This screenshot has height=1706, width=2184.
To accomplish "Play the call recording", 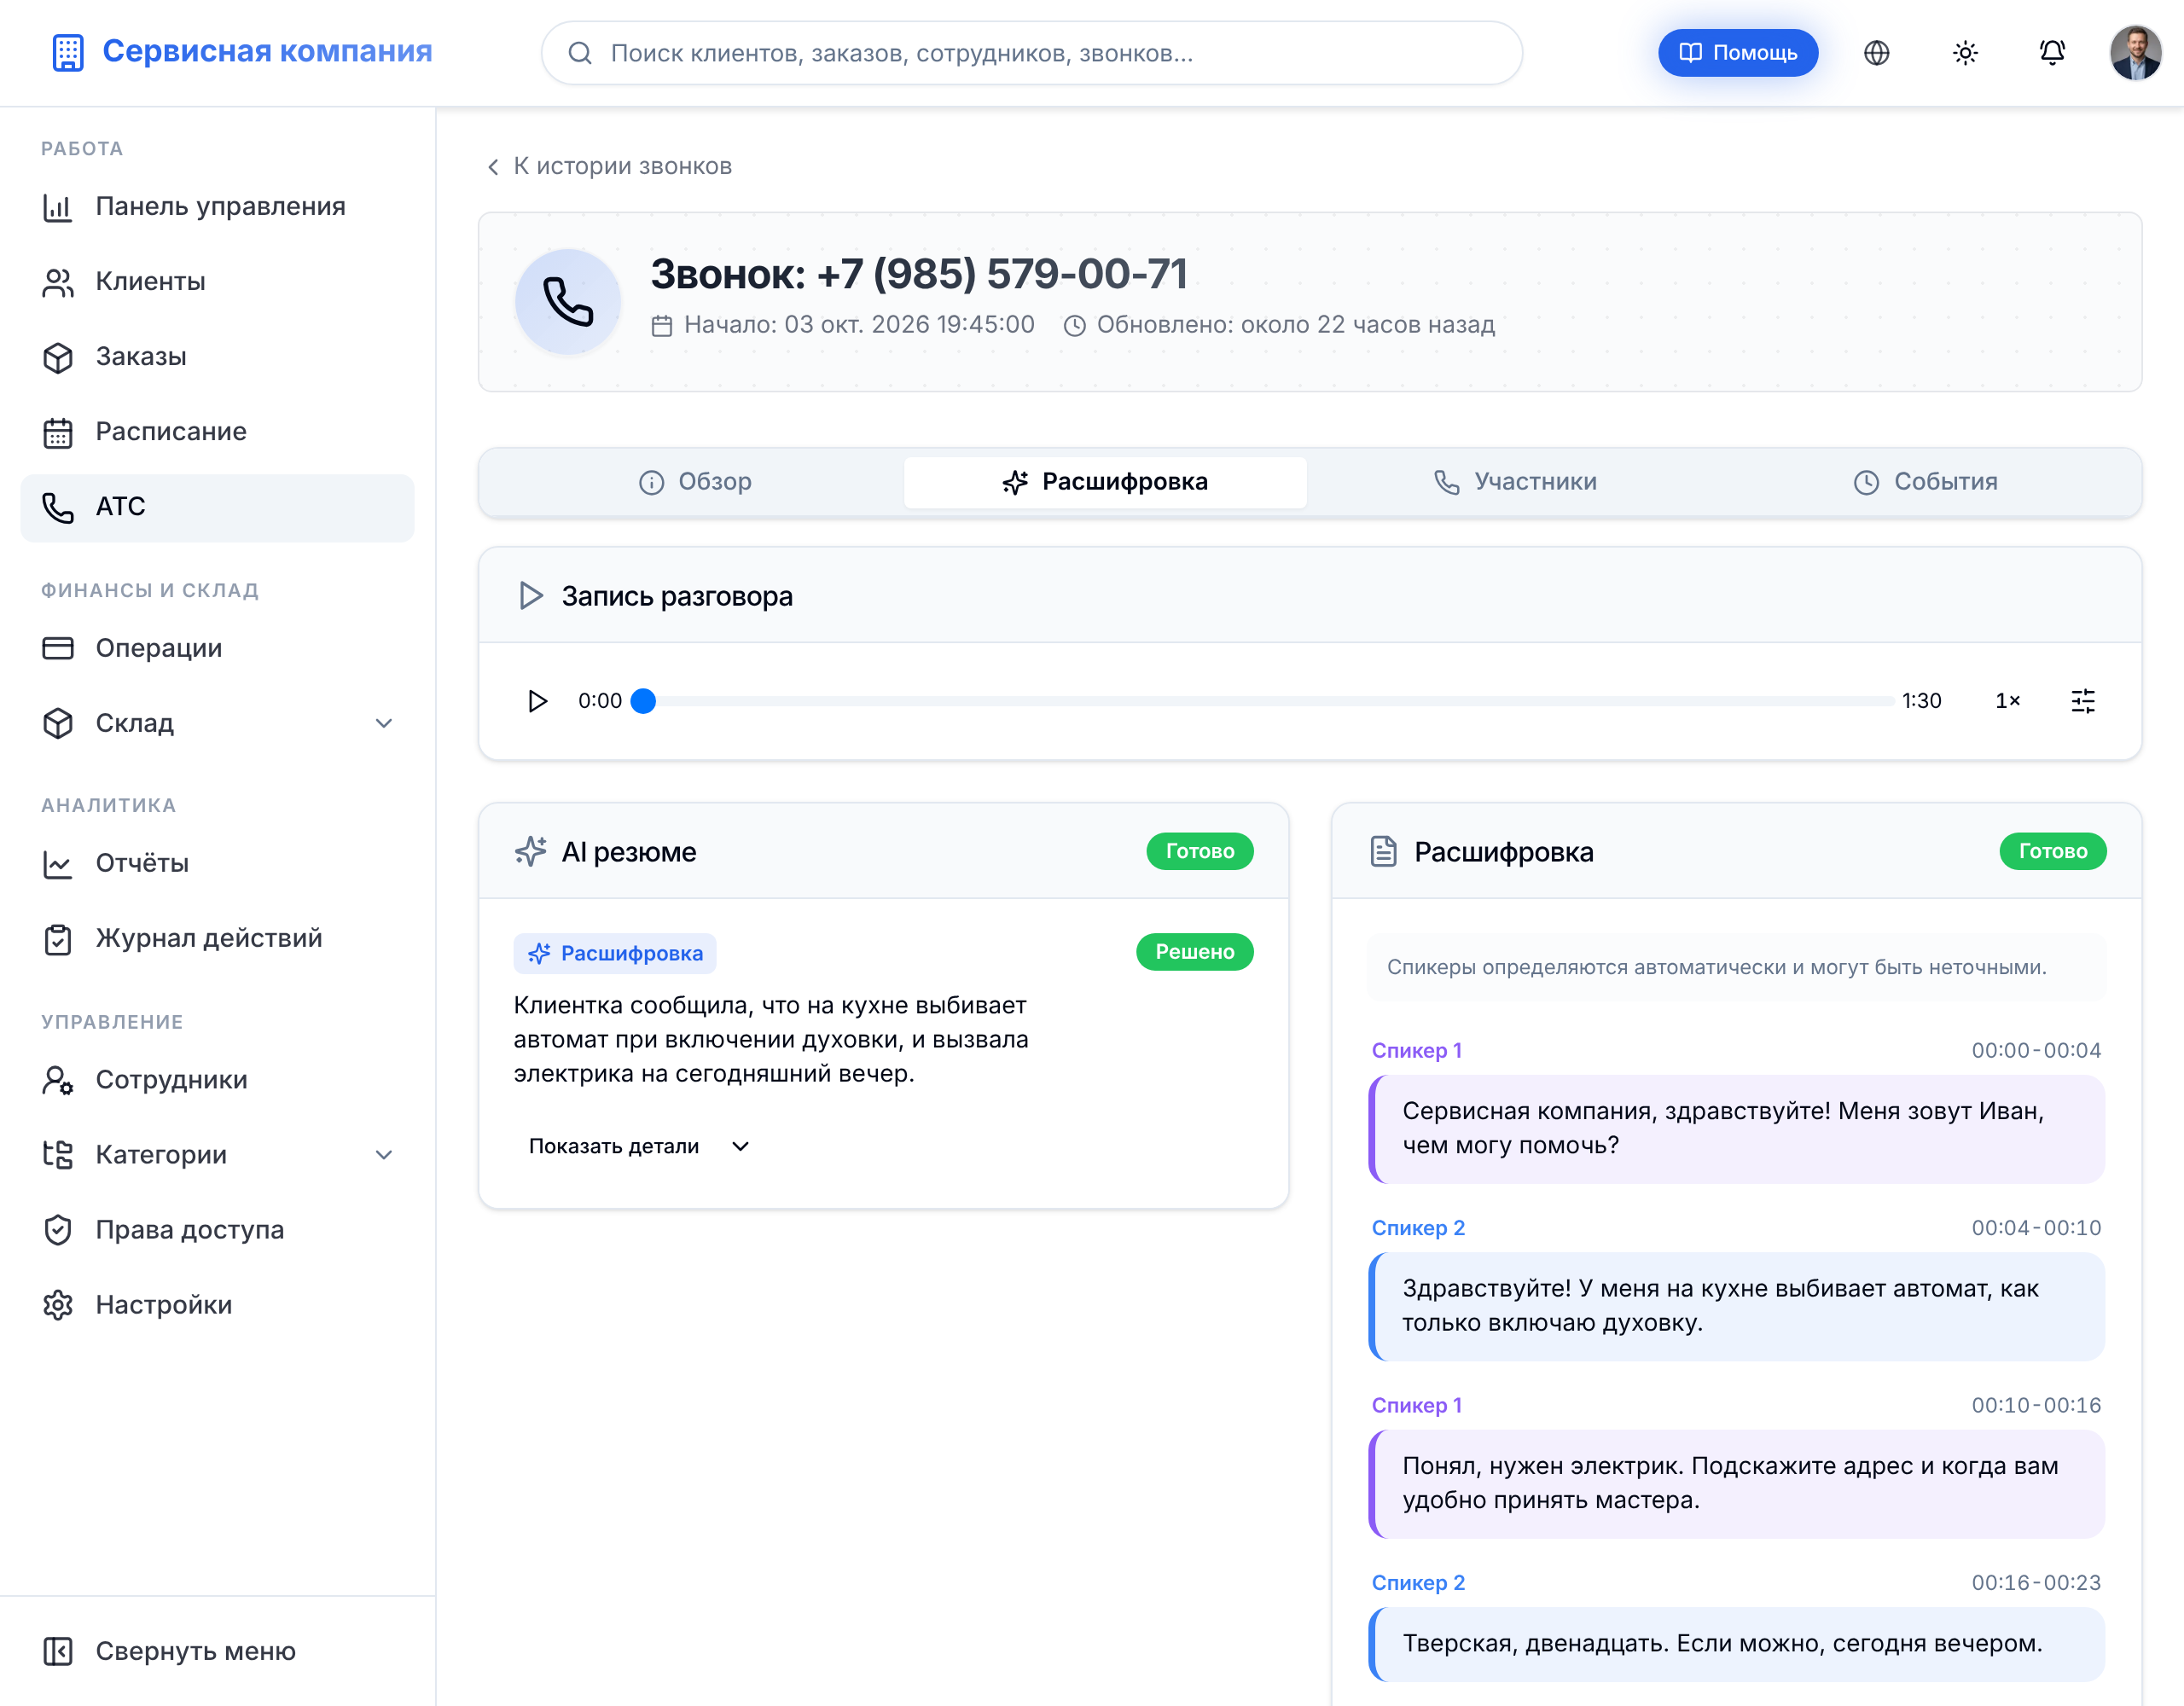I will [x=537, y=701].
